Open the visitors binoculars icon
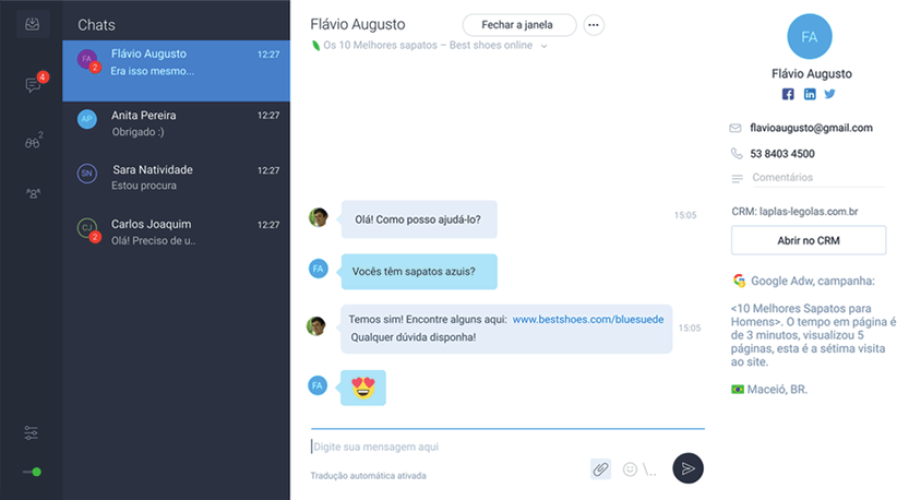The width and height of the screenshot is (909, 500). point(33,141)
